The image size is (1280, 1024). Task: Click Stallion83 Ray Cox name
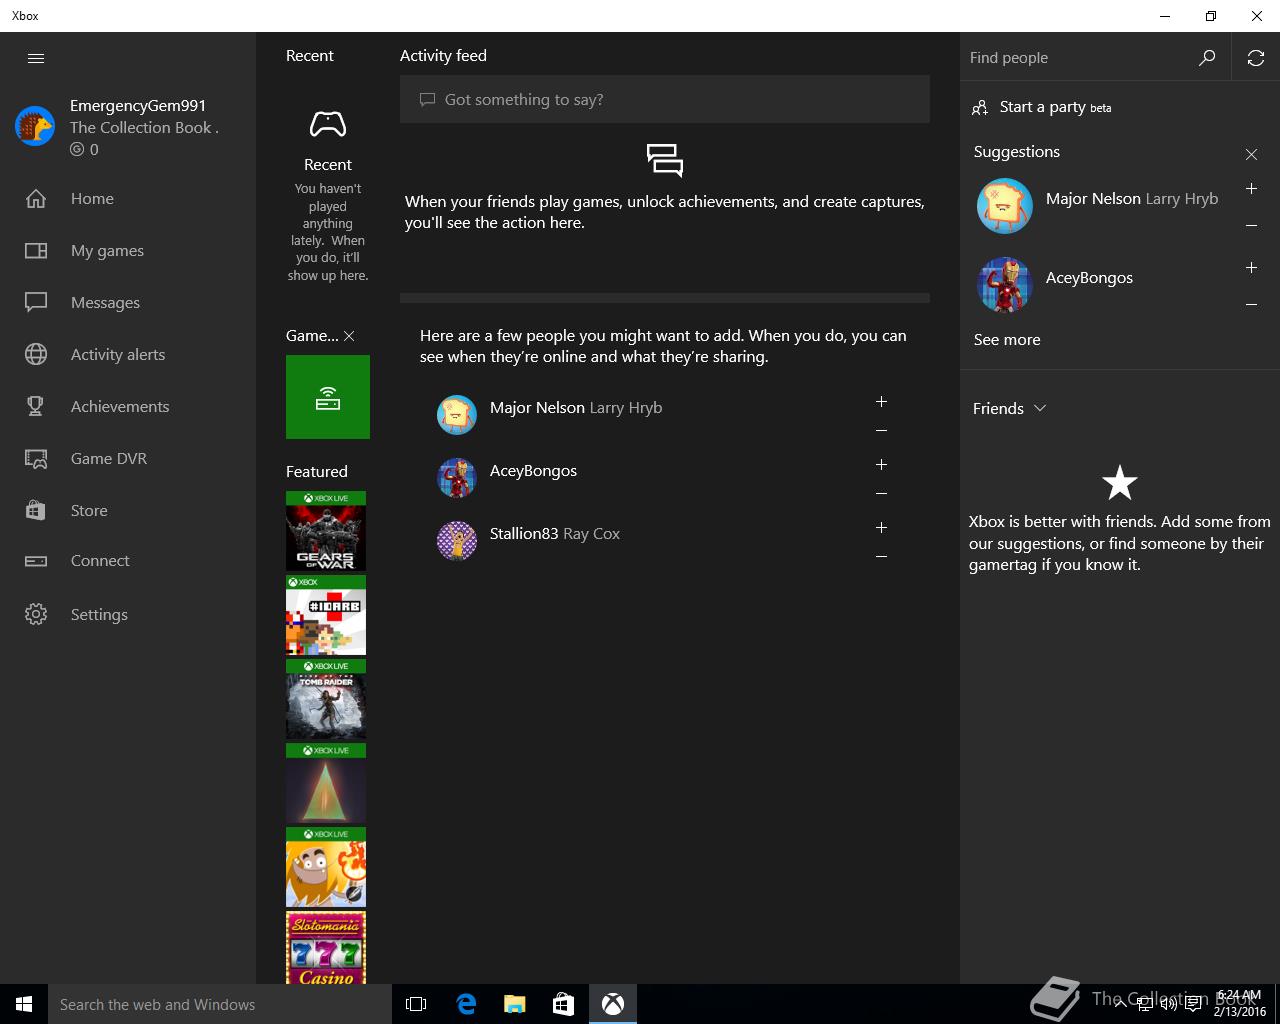(555, 533)
